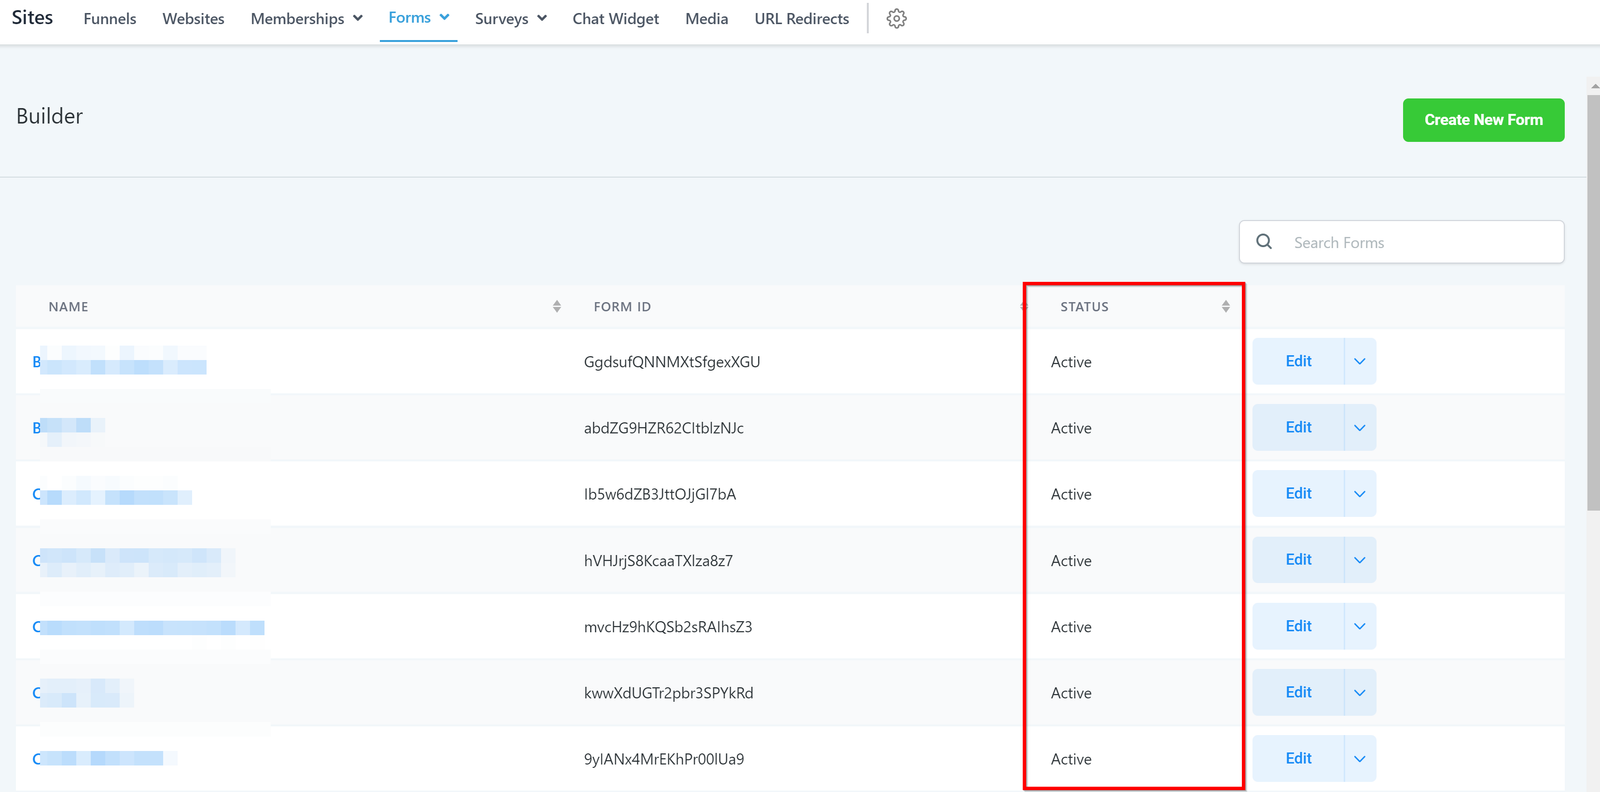Expand edit options for form abdZG9HZR62CItblzNJc
Screen dimensions: 1600x792
1360,428
